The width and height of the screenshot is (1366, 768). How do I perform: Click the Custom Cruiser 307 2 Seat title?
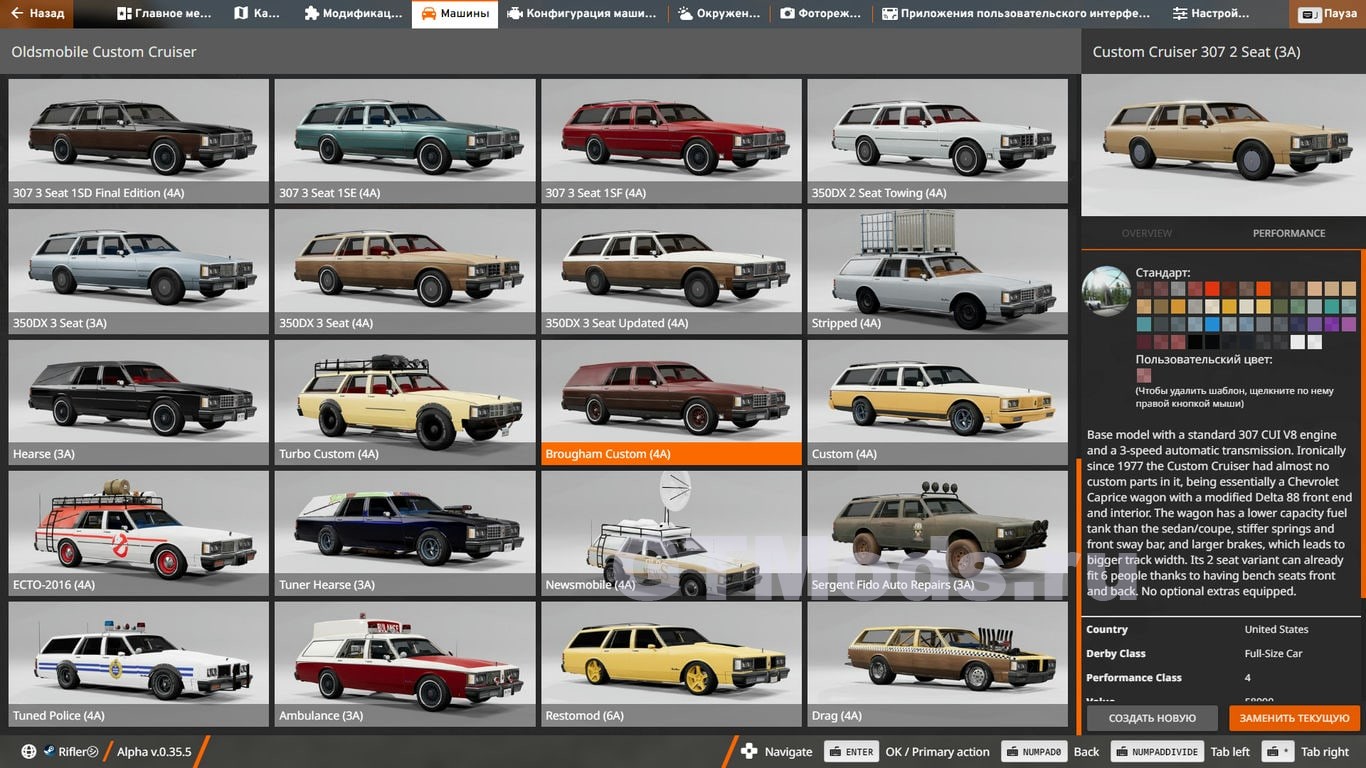[1196, 52]
